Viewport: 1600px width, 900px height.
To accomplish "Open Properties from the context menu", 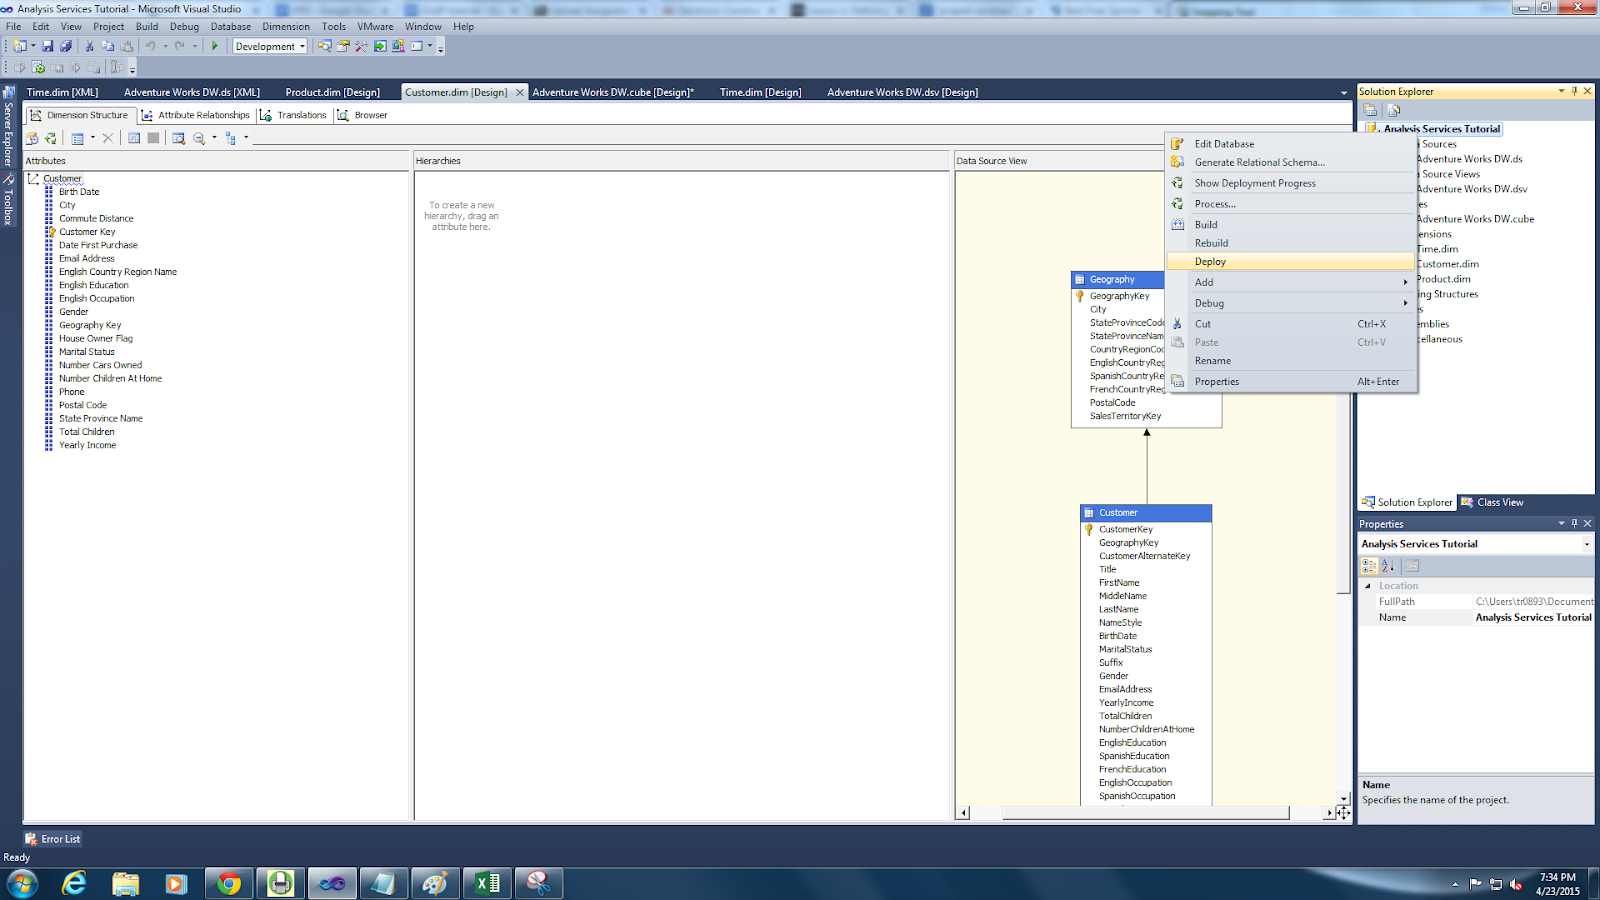I will 1291,381.
